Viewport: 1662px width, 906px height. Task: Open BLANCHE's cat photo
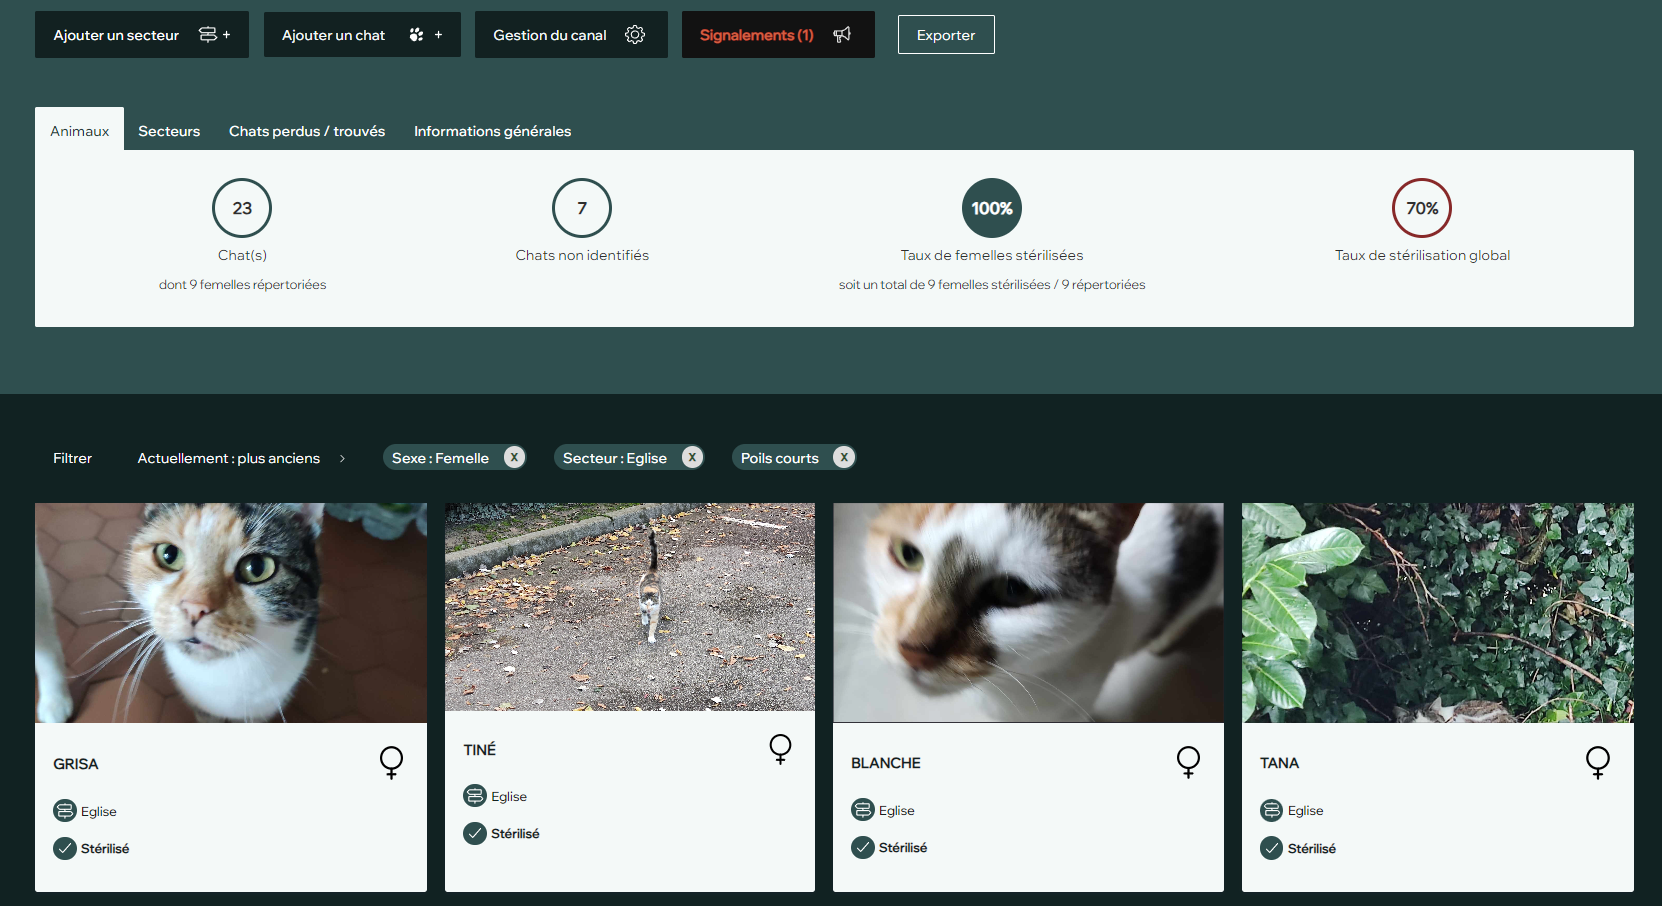point(1028,612)
